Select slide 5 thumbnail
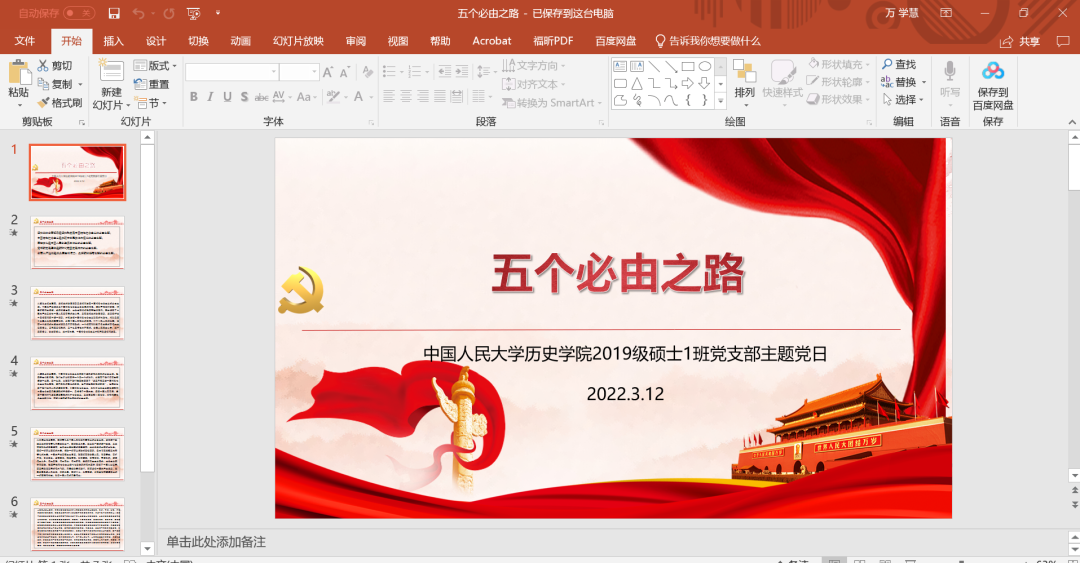The height and width of the screenshot is (563, 1080). (77, 453)
